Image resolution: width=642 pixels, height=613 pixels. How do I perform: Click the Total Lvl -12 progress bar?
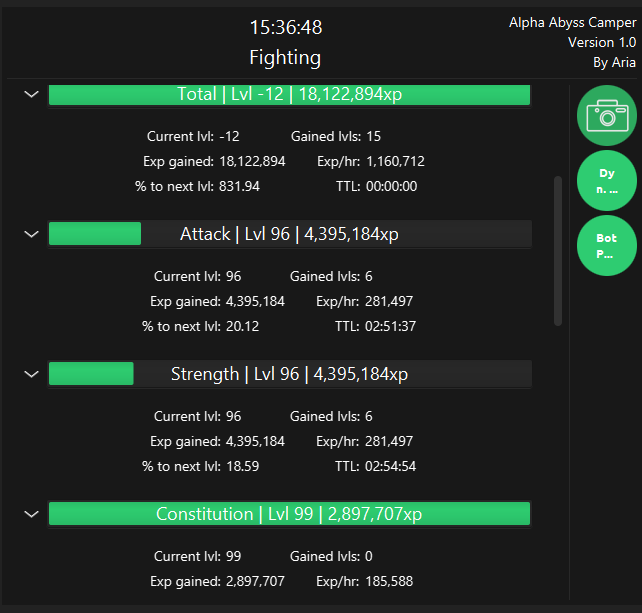point(289,94)
